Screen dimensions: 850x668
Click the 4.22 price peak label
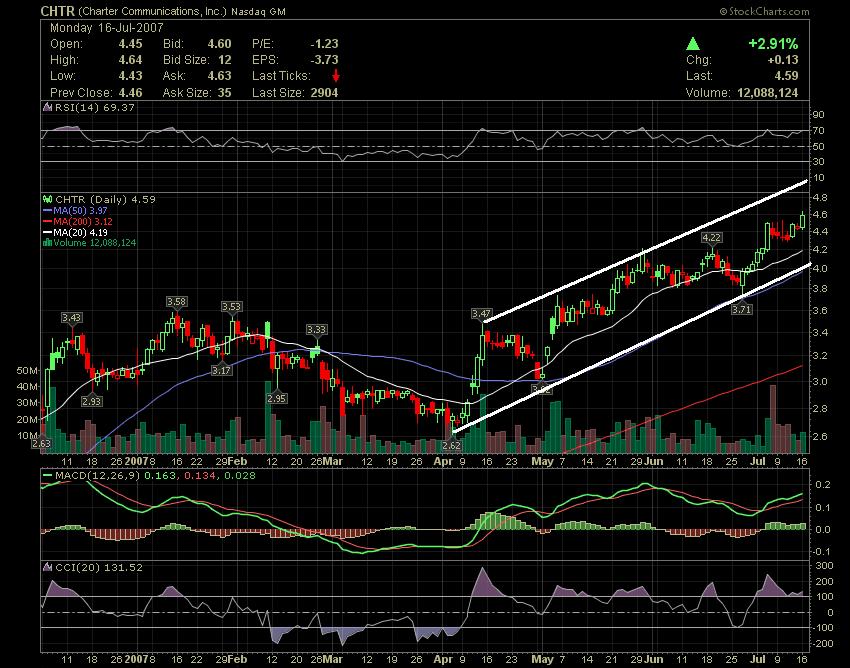711,237
